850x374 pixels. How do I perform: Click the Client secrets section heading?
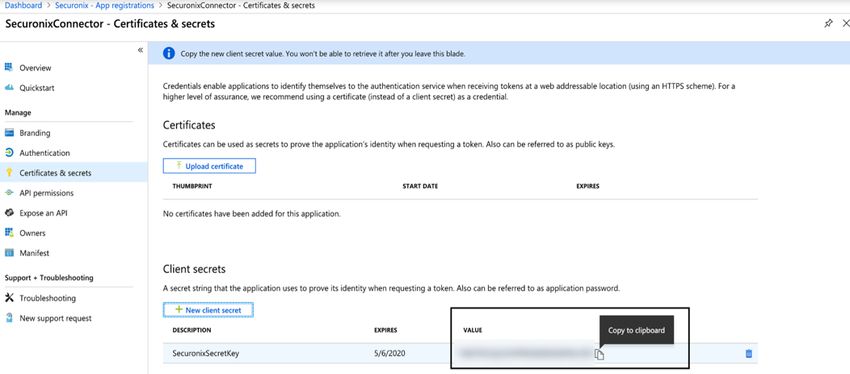[194, 269]
